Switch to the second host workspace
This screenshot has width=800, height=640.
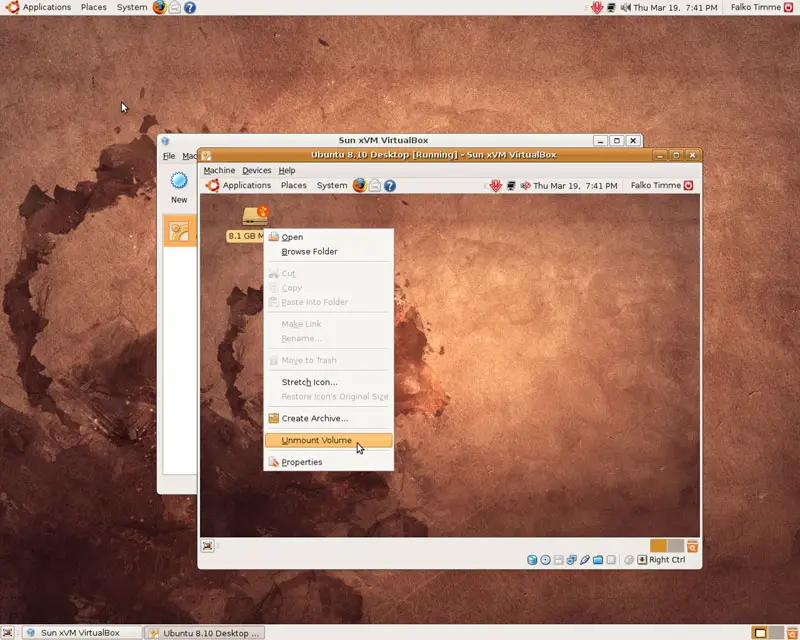pos(776,633)
